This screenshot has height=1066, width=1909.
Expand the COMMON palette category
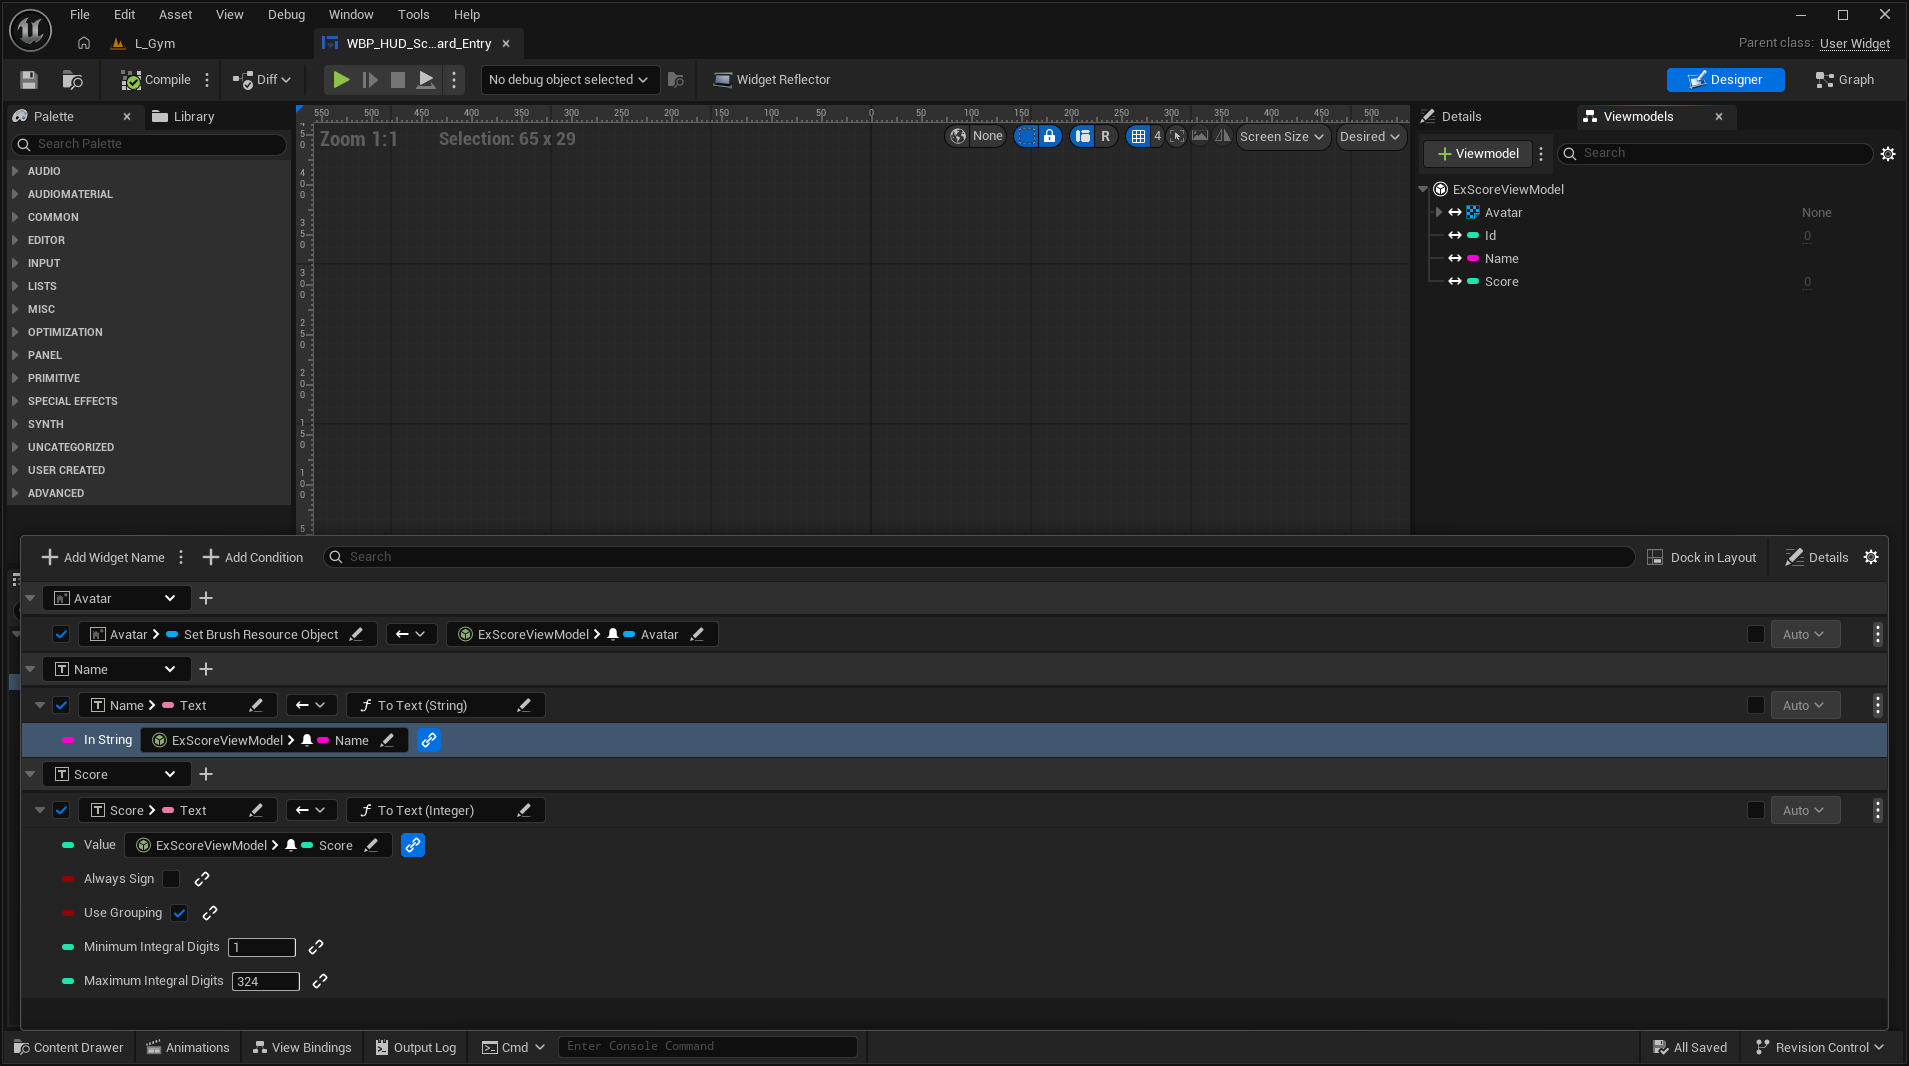15,217
